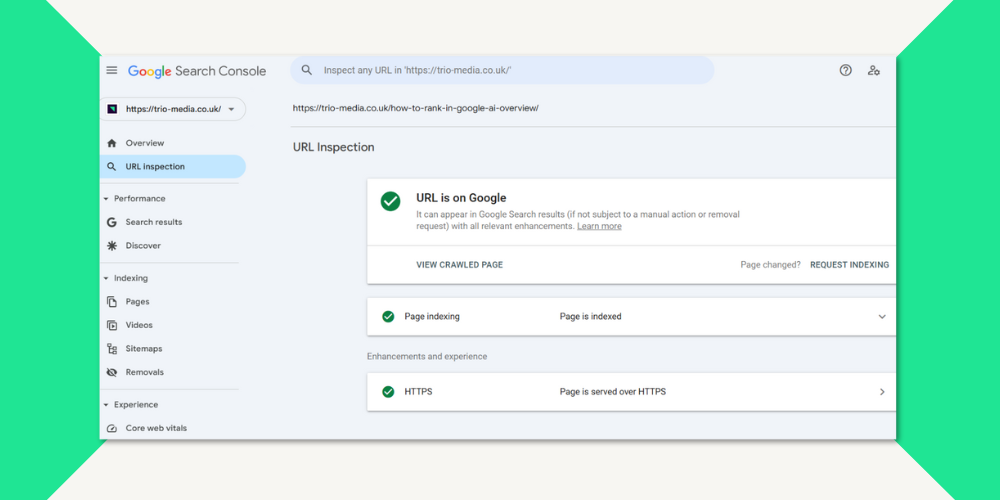This screenshot has height=500, width=1000.
Task: Click the Videos play icon
Action: point(112,325)
